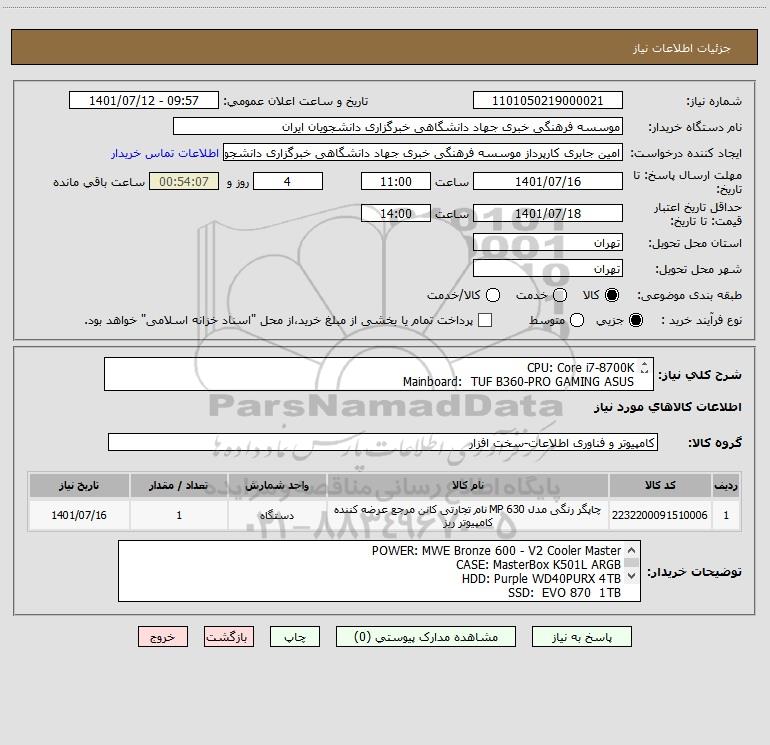The image size is (770, 745).
Task: Click the اطلاعات کالاهای مورد نیاز heading
Action: 667,407
